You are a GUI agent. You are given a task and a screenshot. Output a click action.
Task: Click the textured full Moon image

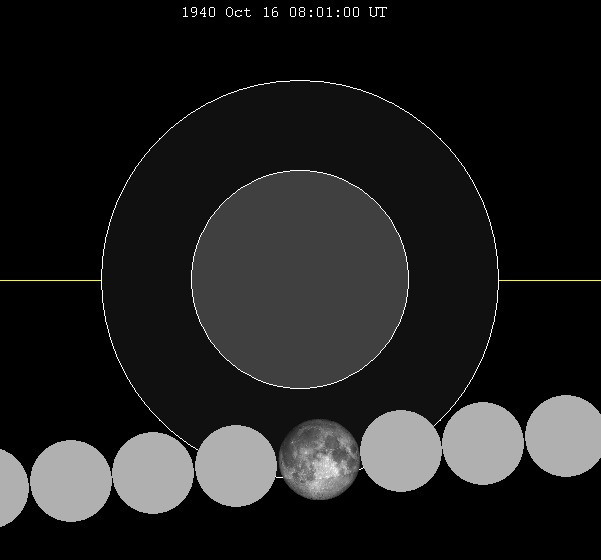[x=319, y=459]
